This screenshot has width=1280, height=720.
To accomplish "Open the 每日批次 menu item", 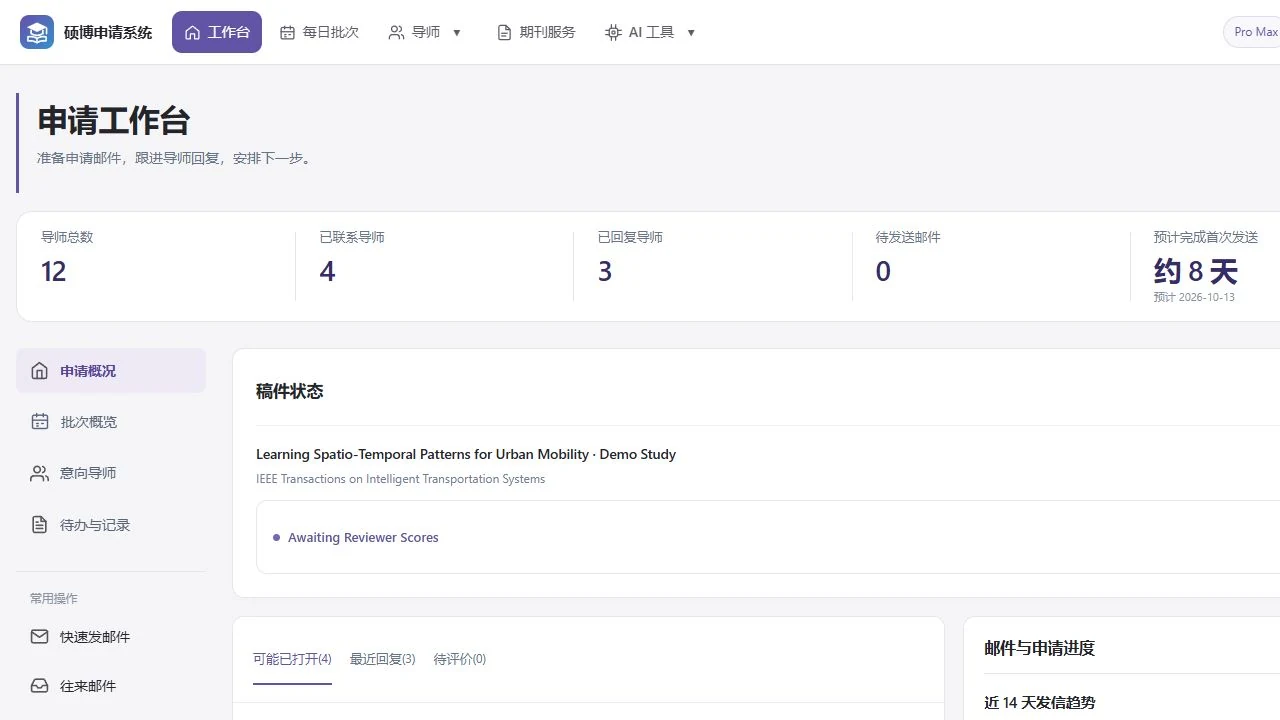I will tap(319, 32).
